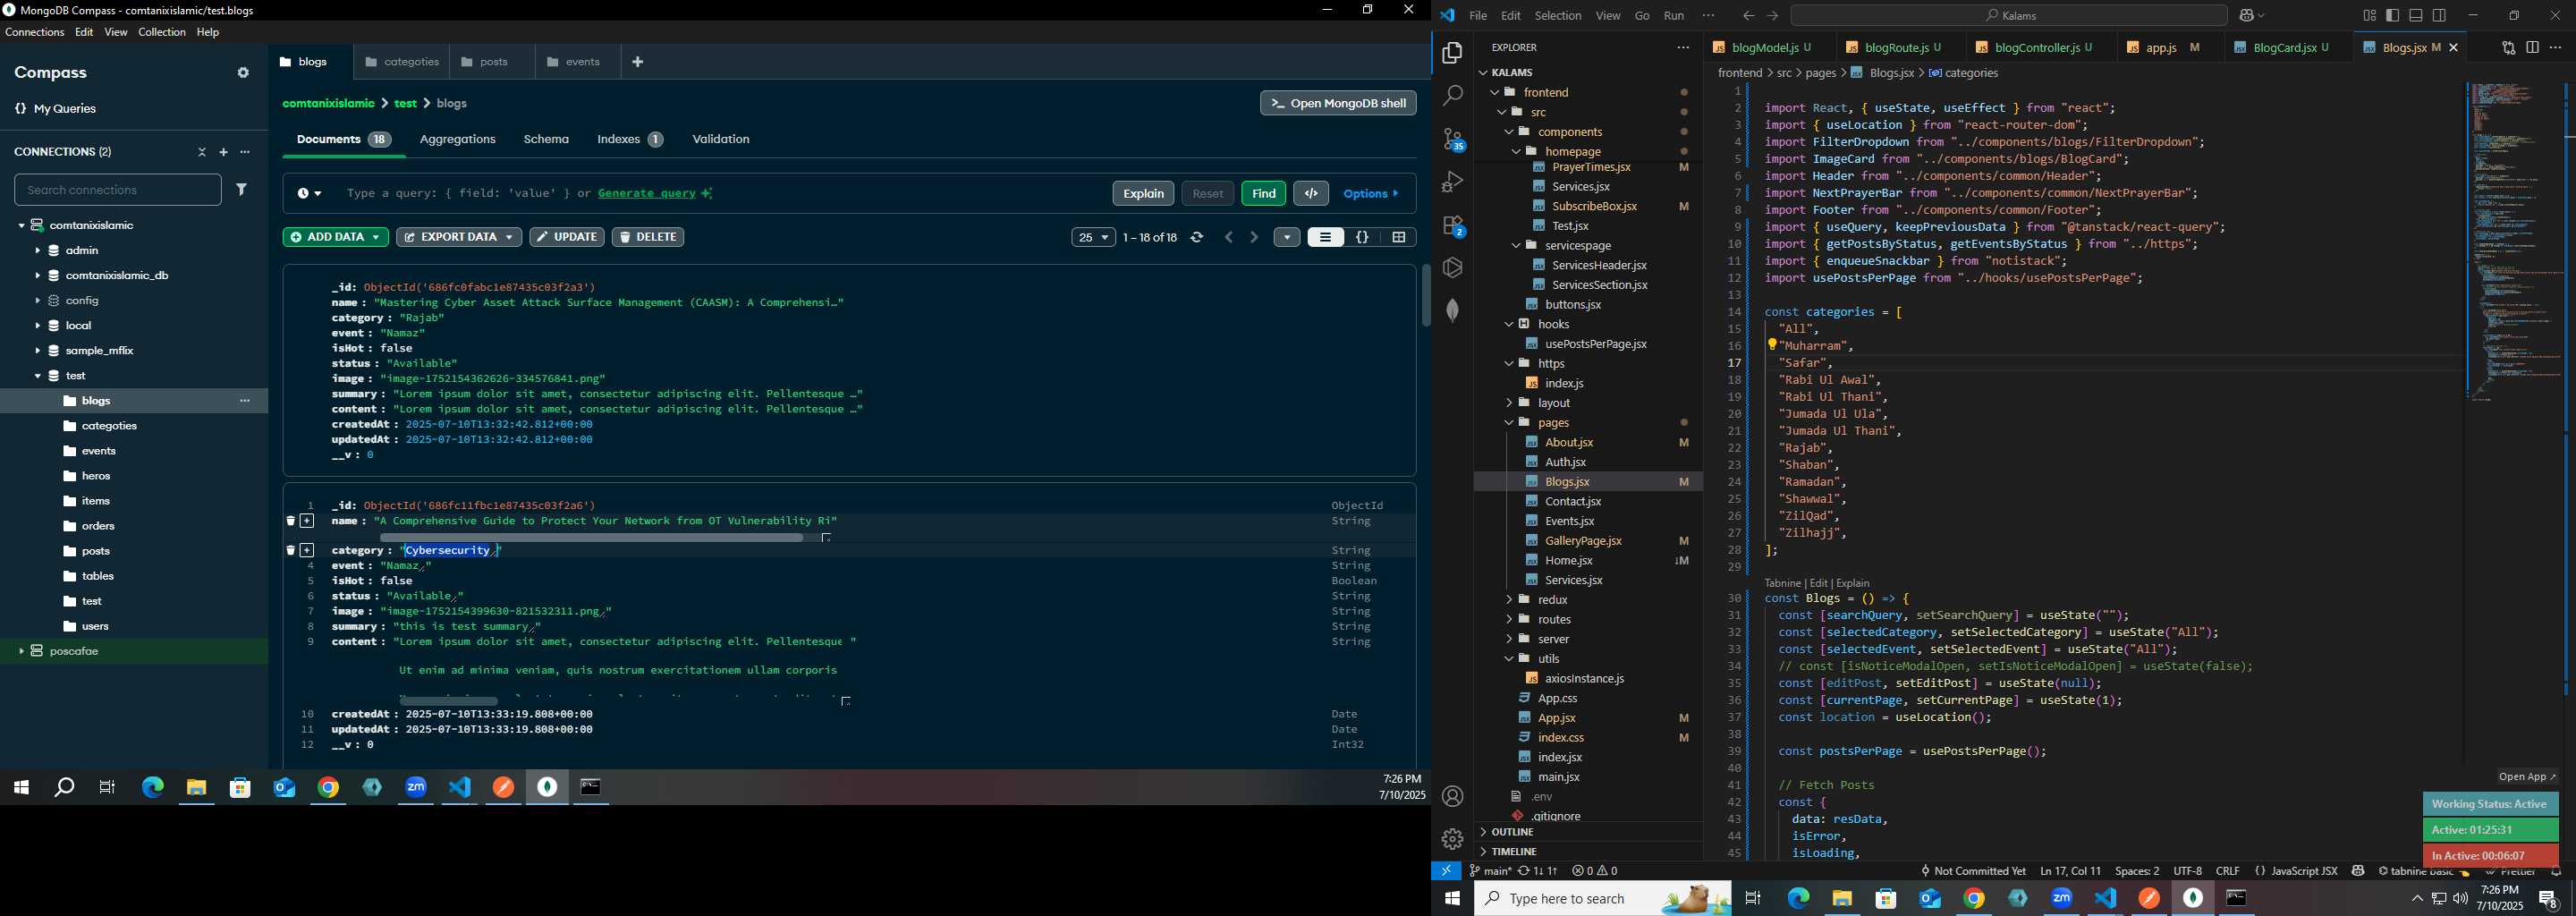
Task: Go to previous page of documents arrow
Action: tap(1229, 237)
